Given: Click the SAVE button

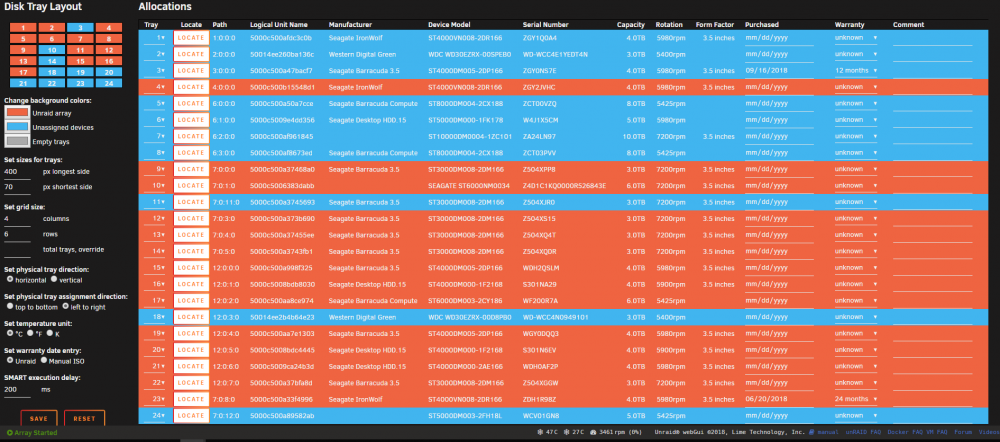Looking at the screenshot, I should coord(39,418).
